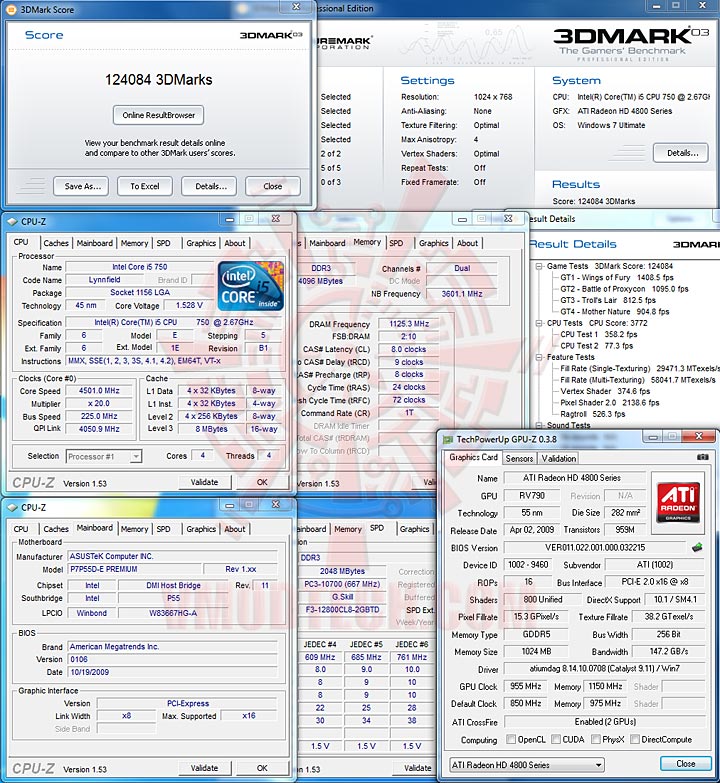The image size is (720, 783).
Task: Click the ATI Radeon logo in GPU-Z
Action: [x=678, y=502]
